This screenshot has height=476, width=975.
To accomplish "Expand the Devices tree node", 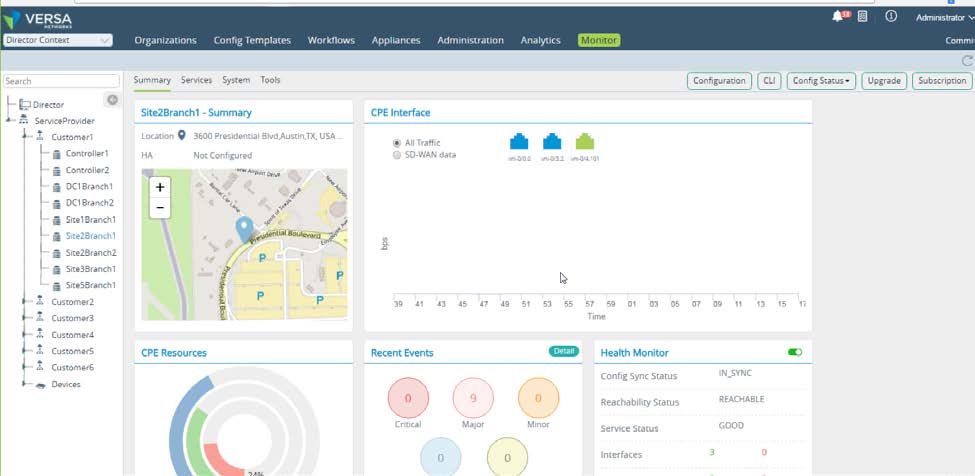I will (x=24, y=384).
